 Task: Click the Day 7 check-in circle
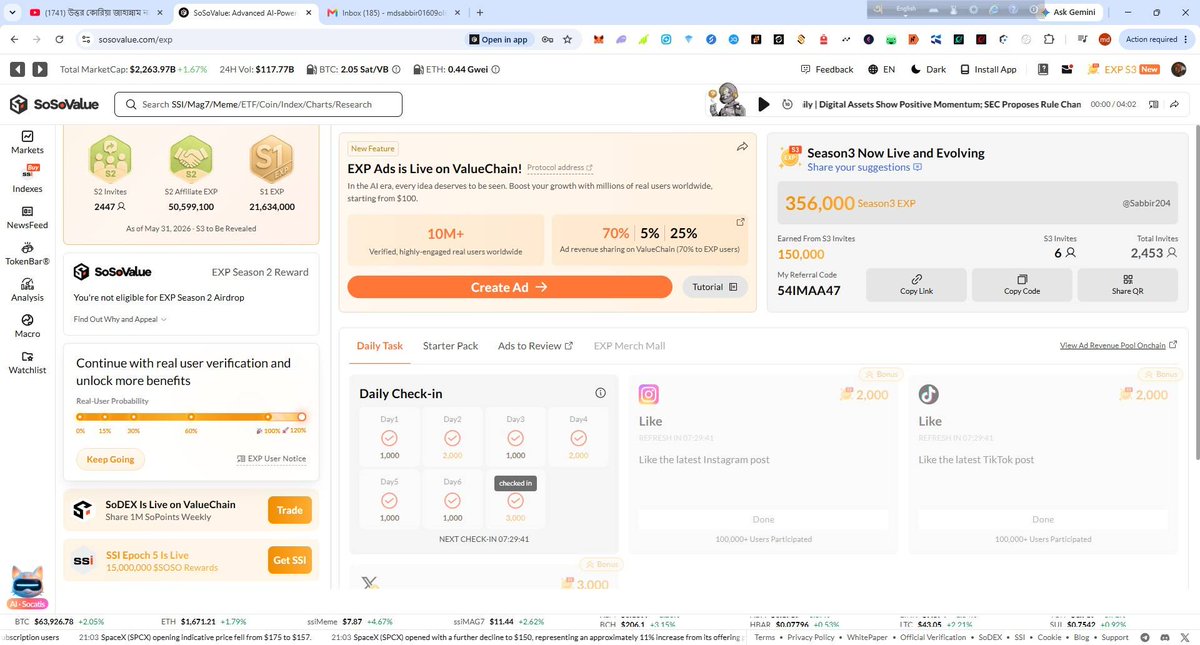coord(515,500)
